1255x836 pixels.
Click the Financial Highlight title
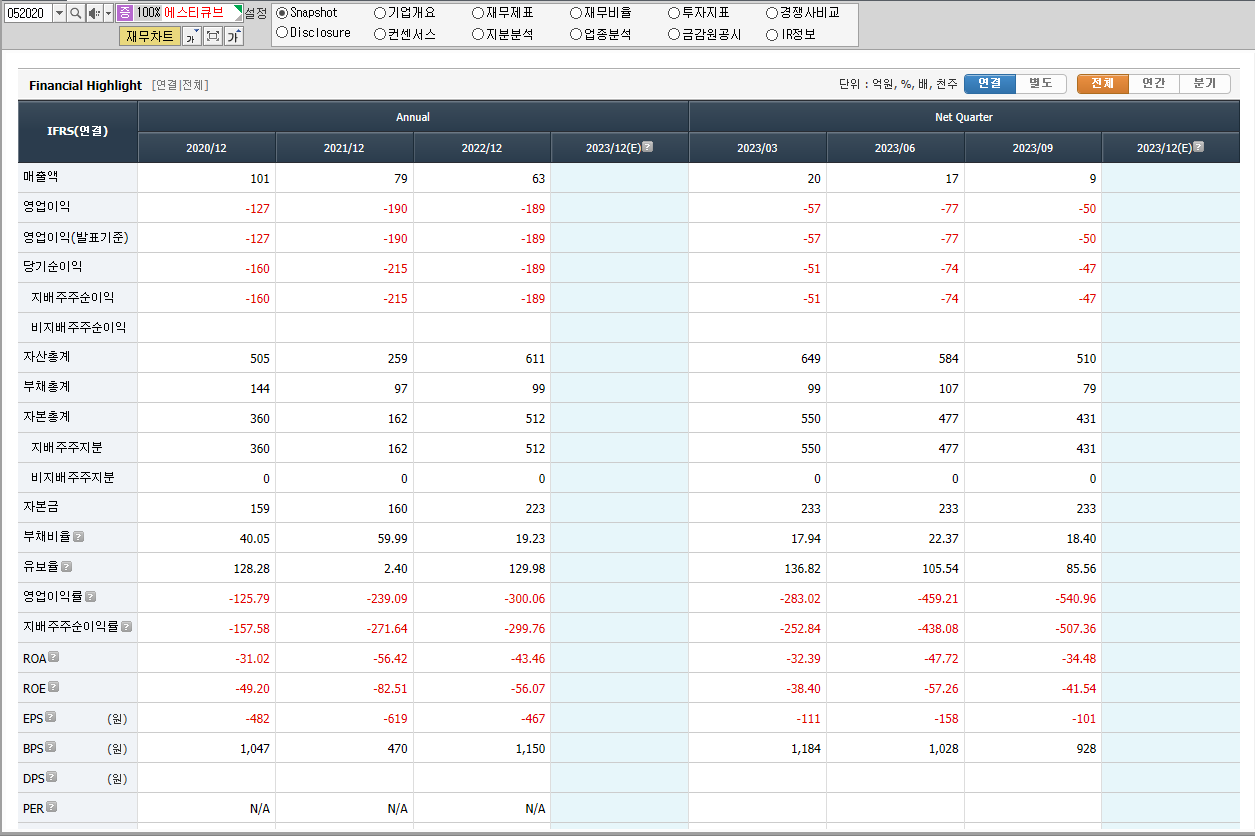tap(85, 85)
